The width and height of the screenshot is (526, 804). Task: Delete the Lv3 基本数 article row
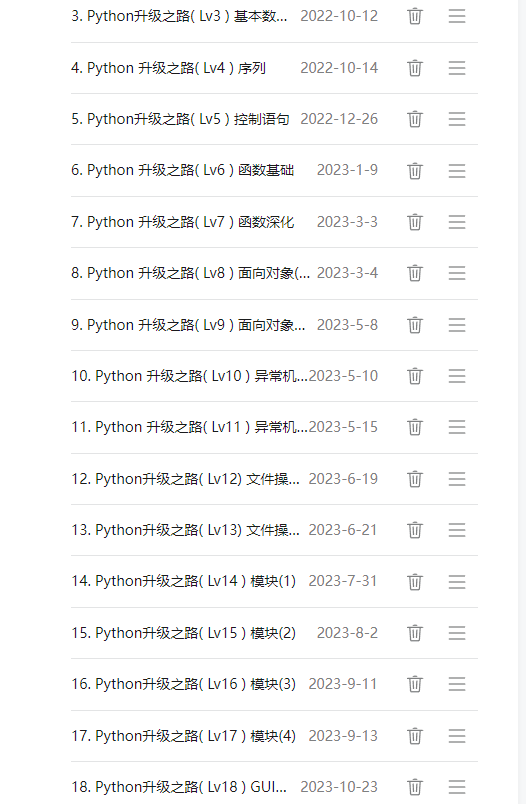point(415,16)
